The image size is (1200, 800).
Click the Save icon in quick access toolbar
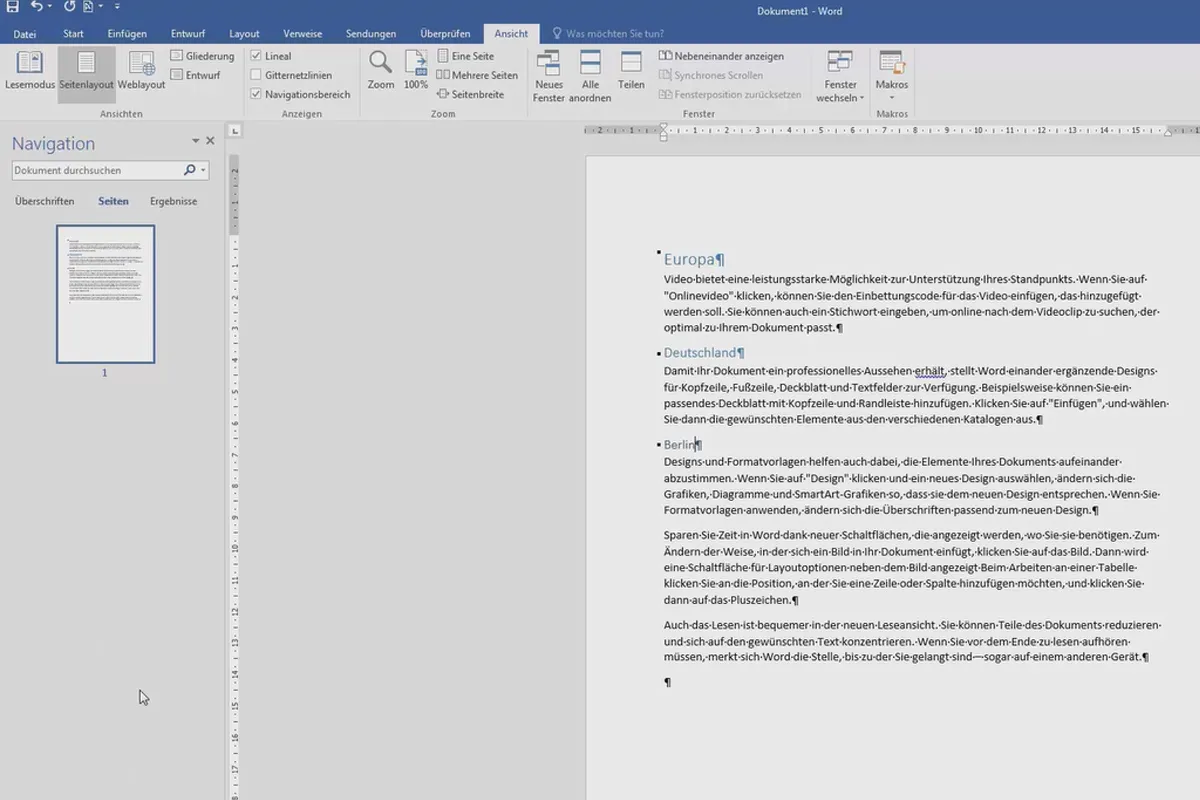tap(13, 7)
